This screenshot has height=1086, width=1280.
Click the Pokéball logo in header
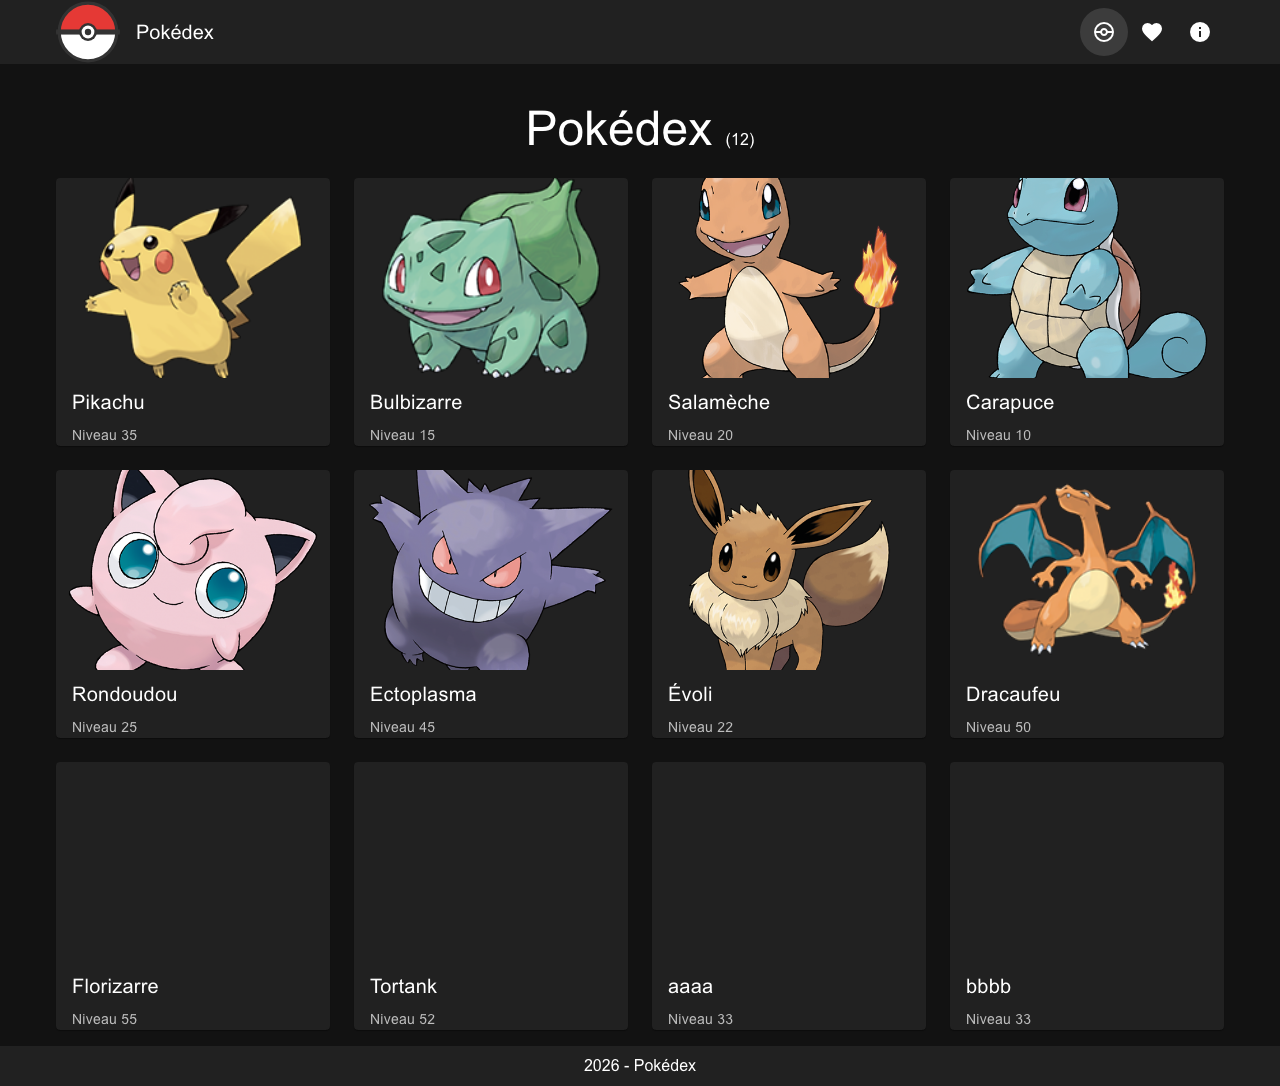point(88,32)
